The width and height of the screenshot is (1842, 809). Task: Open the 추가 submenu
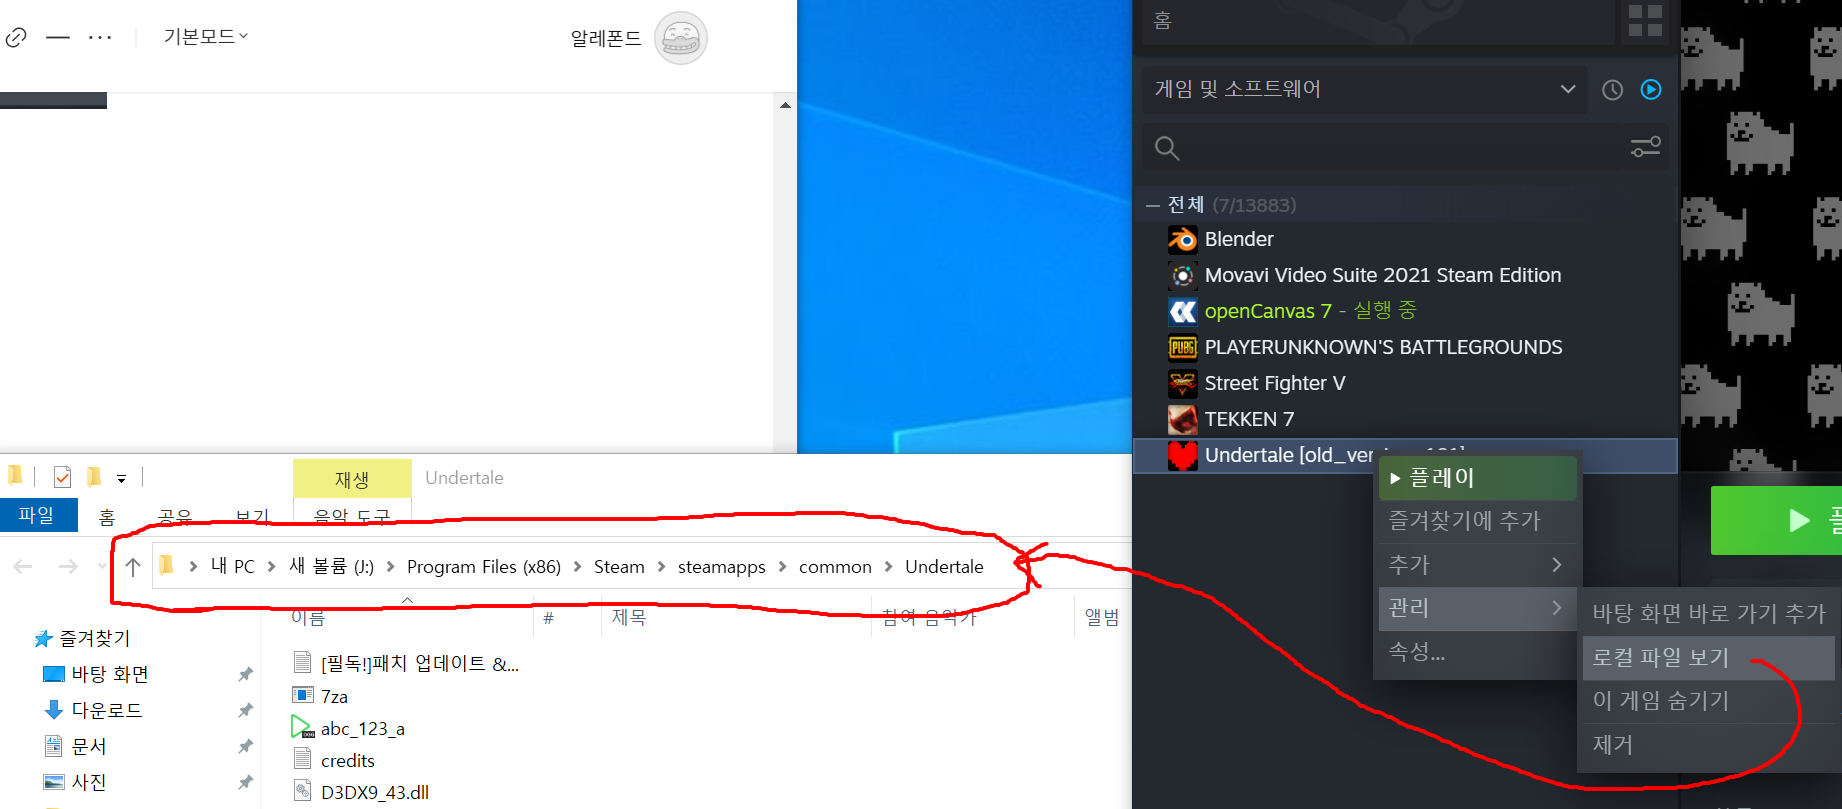(x=1477, y=565)
